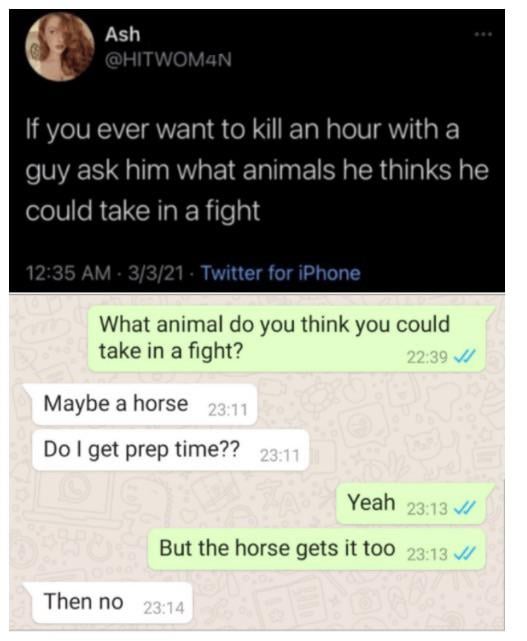Viewport: 527px width, 641px height.
Task: Tap read-receipt ticks on the 22:39 message
Action: [x=463, y=357]
